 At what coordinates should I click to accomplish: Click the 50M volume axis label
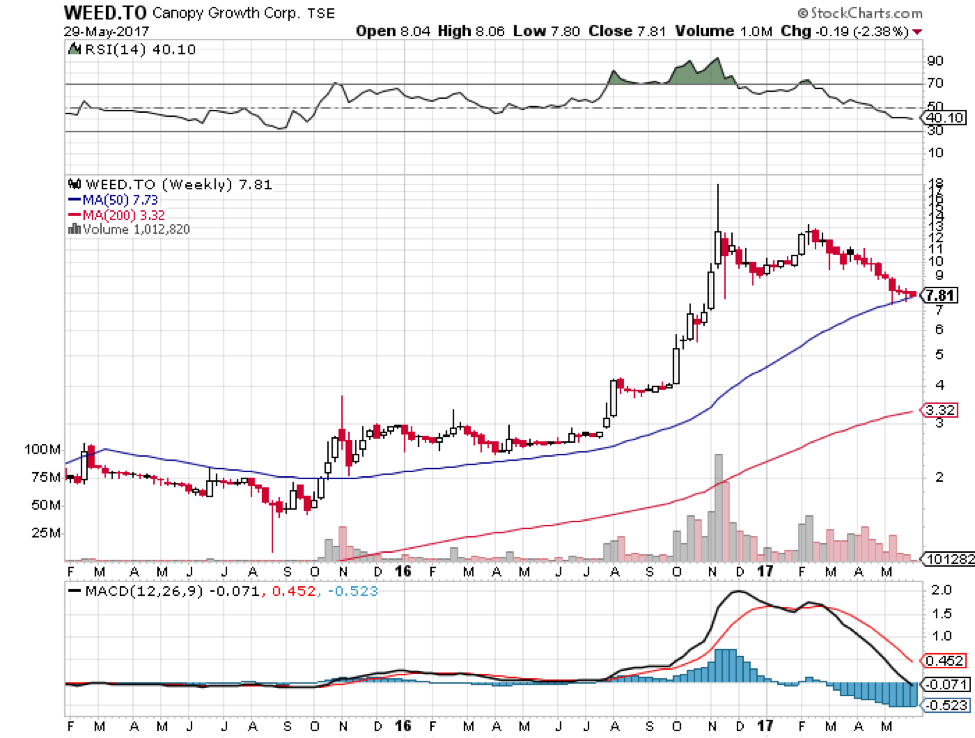click(46, 505)
